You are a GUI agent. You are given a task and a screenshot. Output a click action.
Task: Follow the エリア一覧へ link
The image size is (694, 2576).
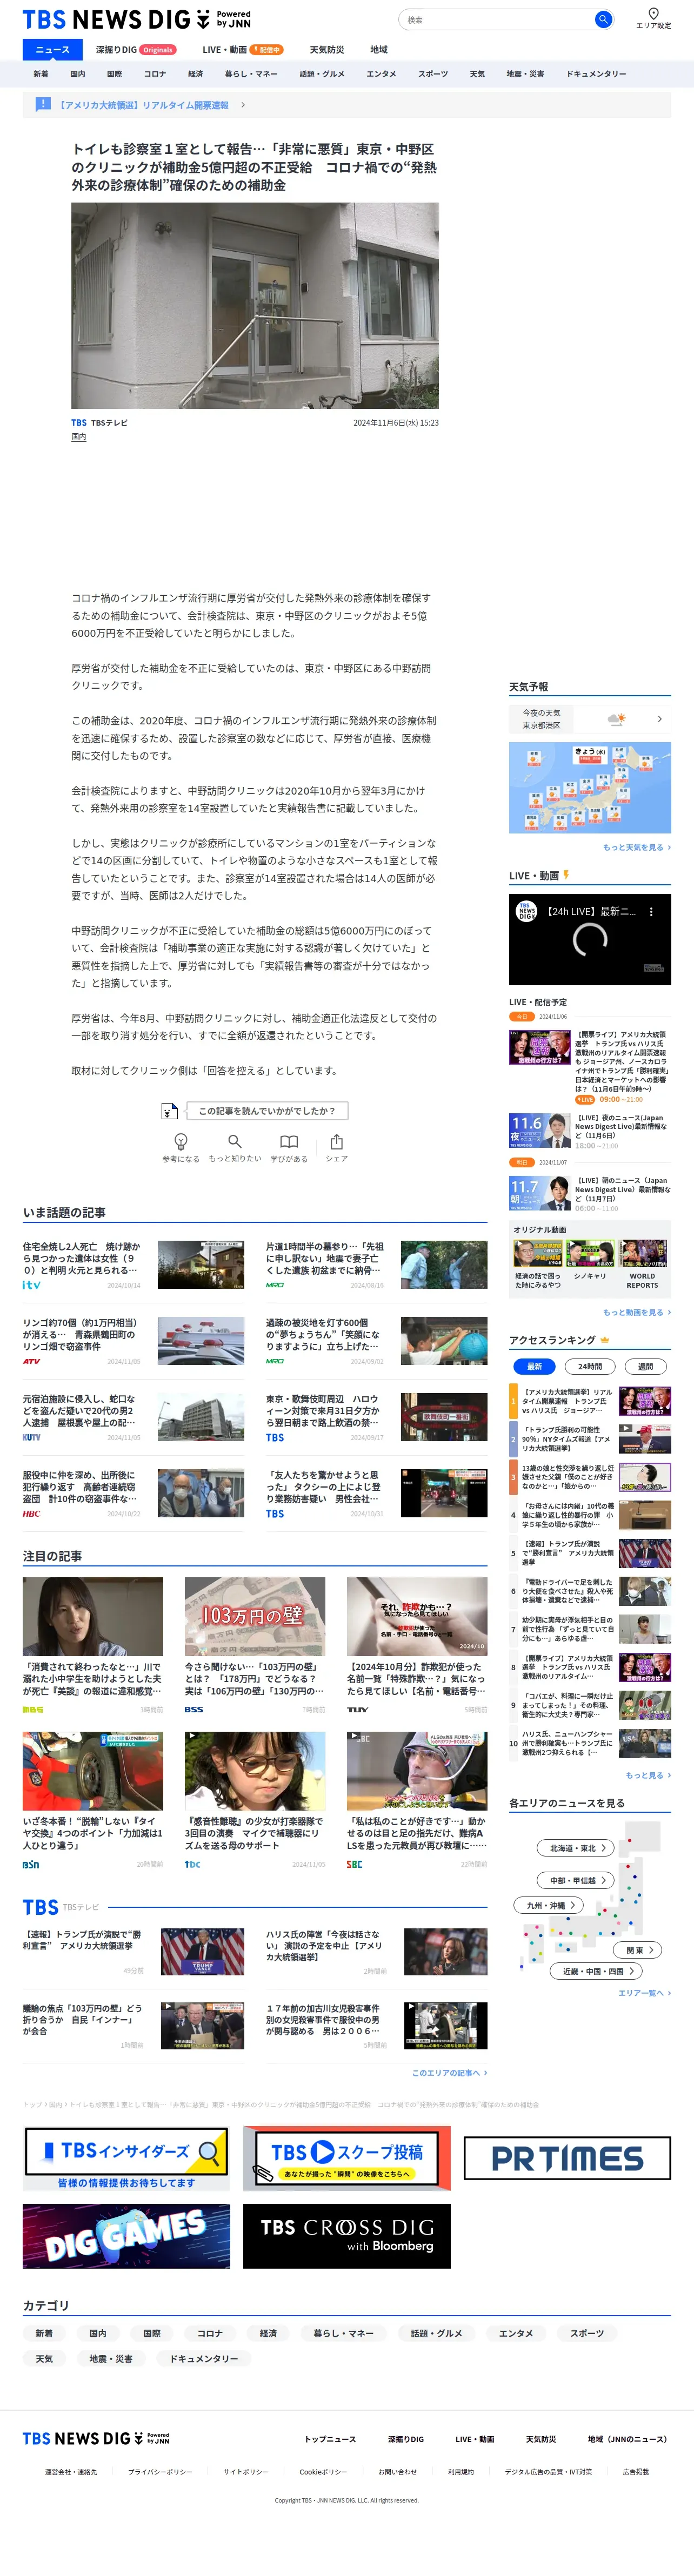tap(644, 1993)
